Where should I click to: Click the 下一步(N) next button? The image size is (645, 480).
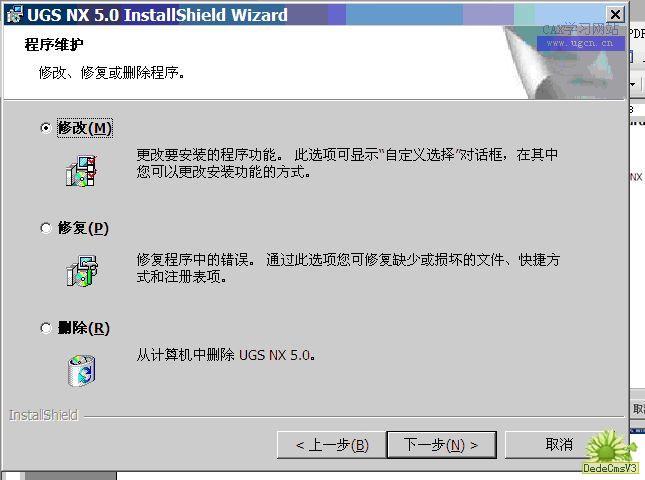[x=441, y=445]
